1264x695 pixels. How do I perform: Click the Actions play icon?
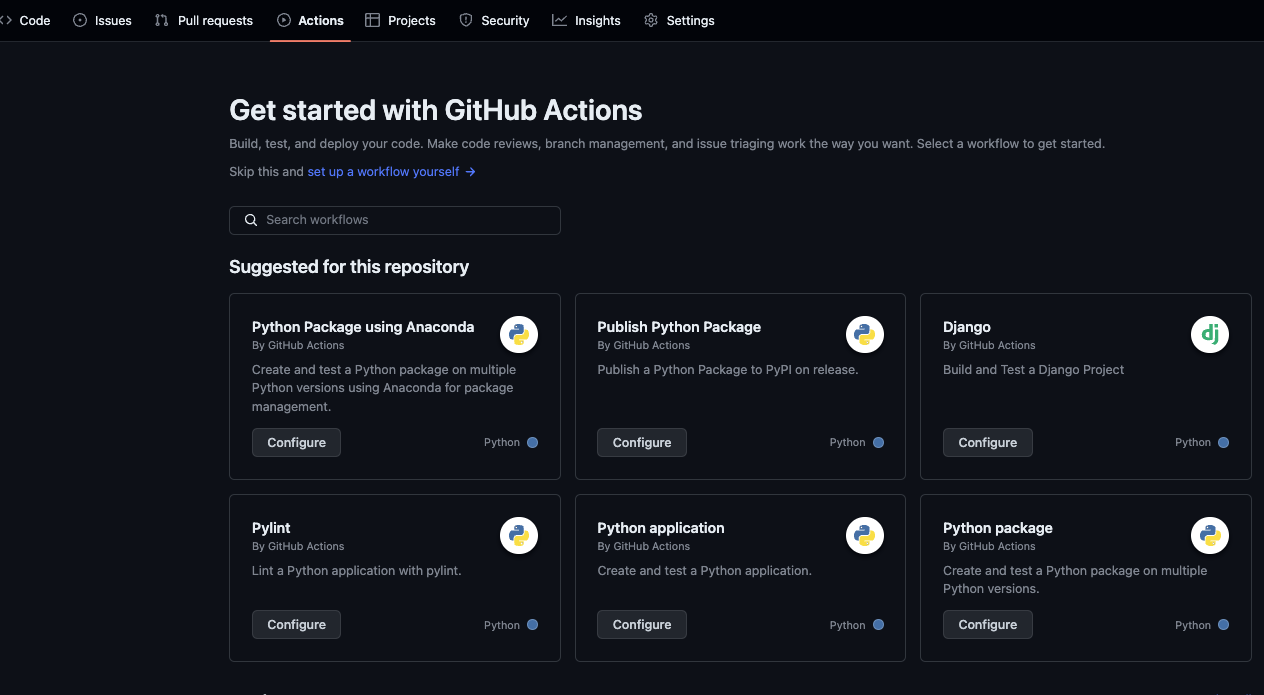tap(284, 20)
